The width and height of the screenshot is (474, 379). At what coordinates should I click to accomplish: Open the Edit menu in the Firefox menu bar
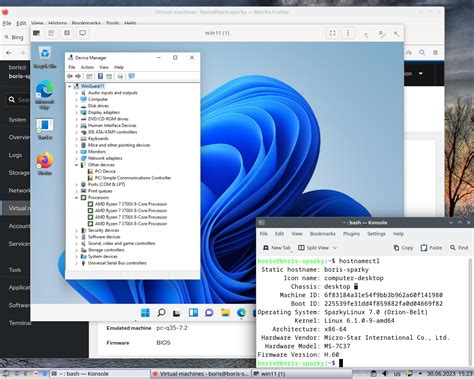pyautogui.click(x=21, y=23)
